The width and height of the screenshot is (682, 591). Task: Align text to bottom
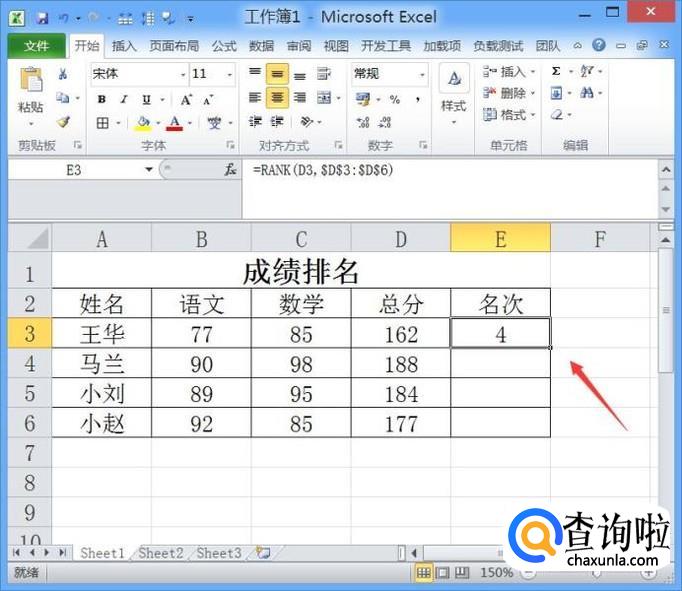pyautogui.click(x=300, y=75)
